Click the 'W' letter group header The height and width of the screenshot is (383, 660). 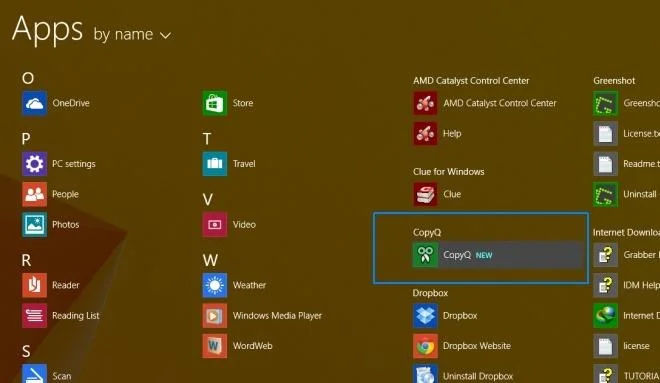click(210, 260)
